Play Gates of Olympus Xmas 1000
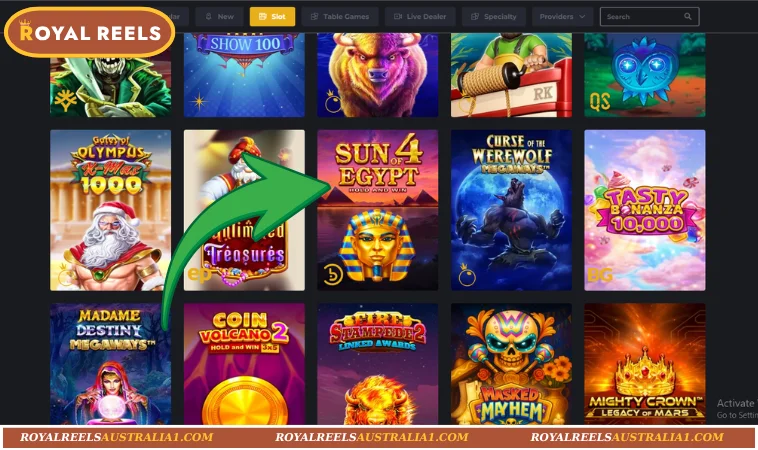758x450 pixels. tap(110, 210)
